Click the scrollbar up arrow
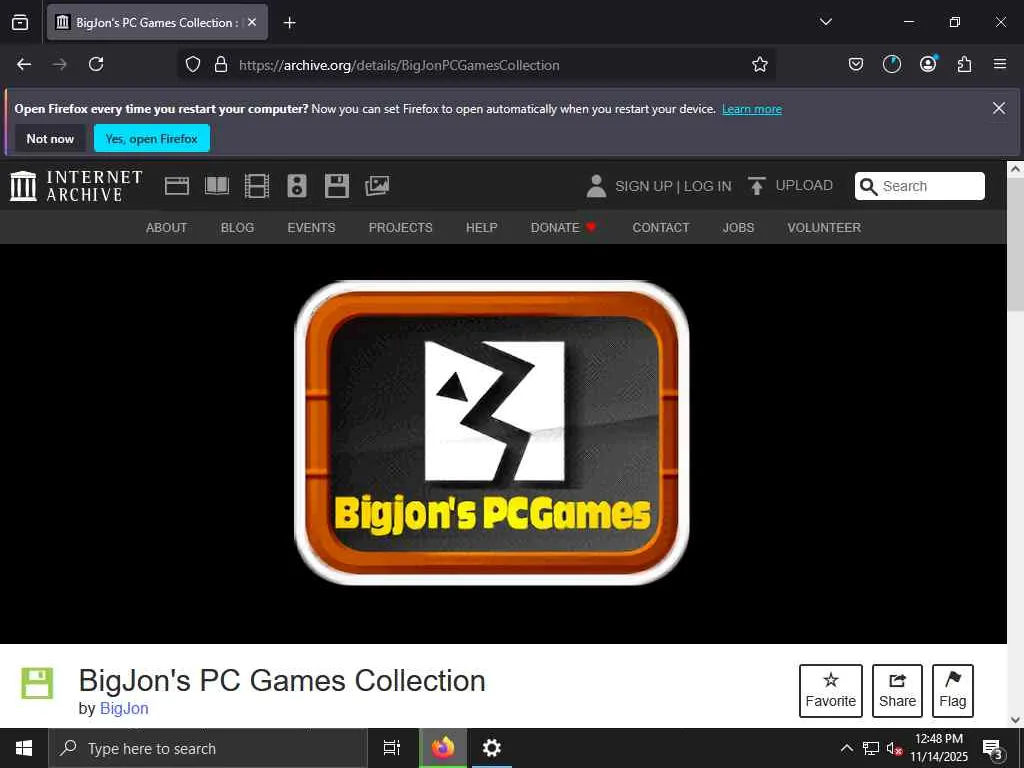 point(1015,168)
